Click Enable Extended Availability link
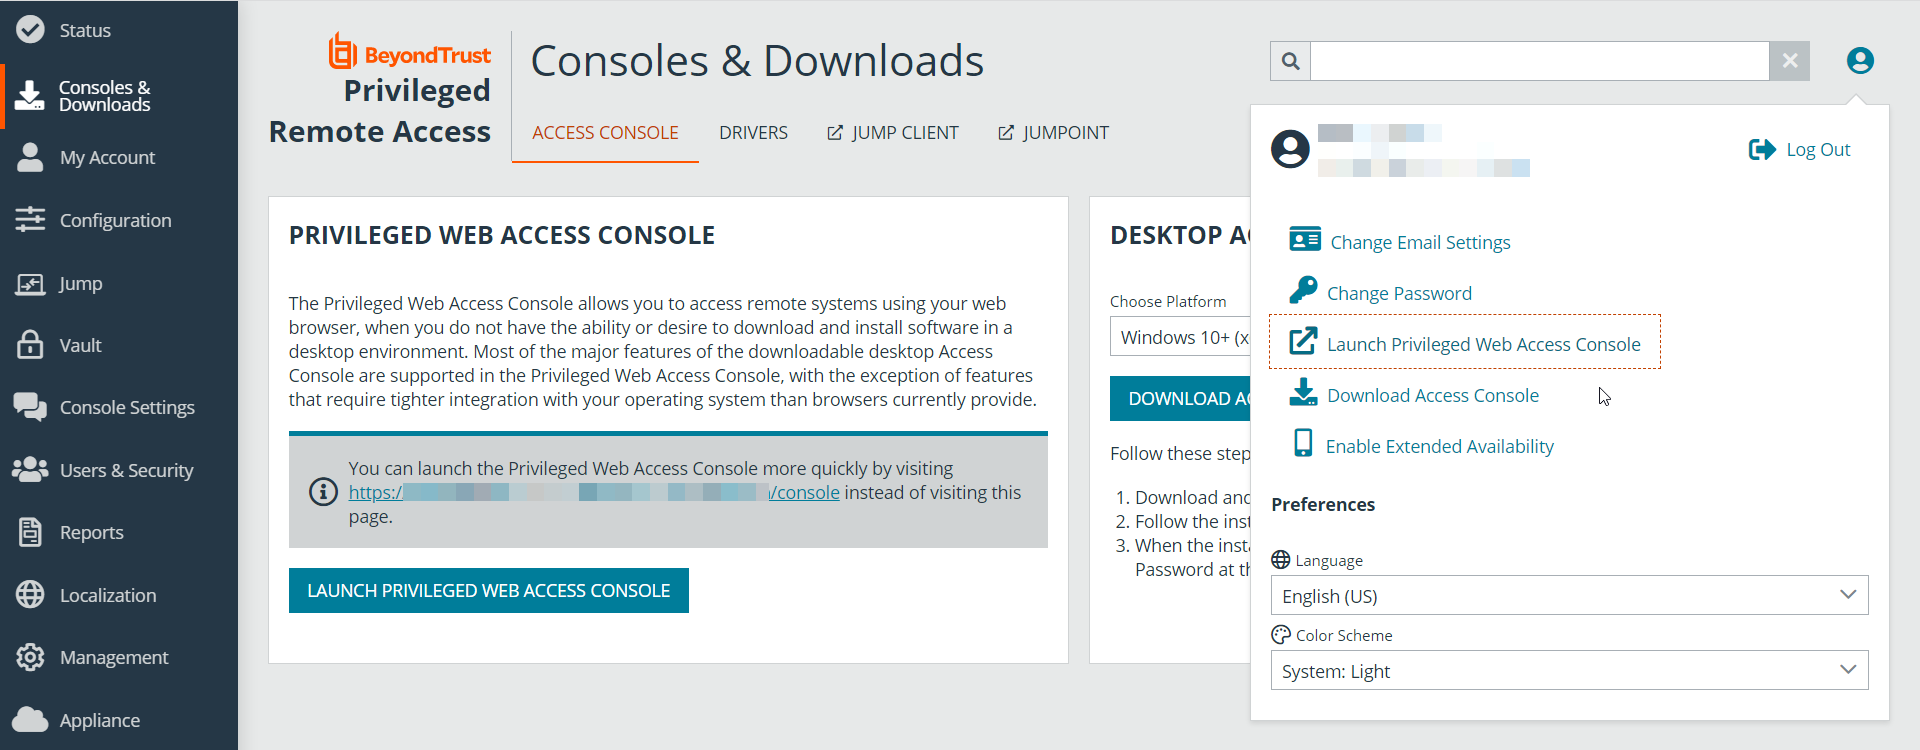This screenshot has width=1920, height=750. (x=1439, y=446)
